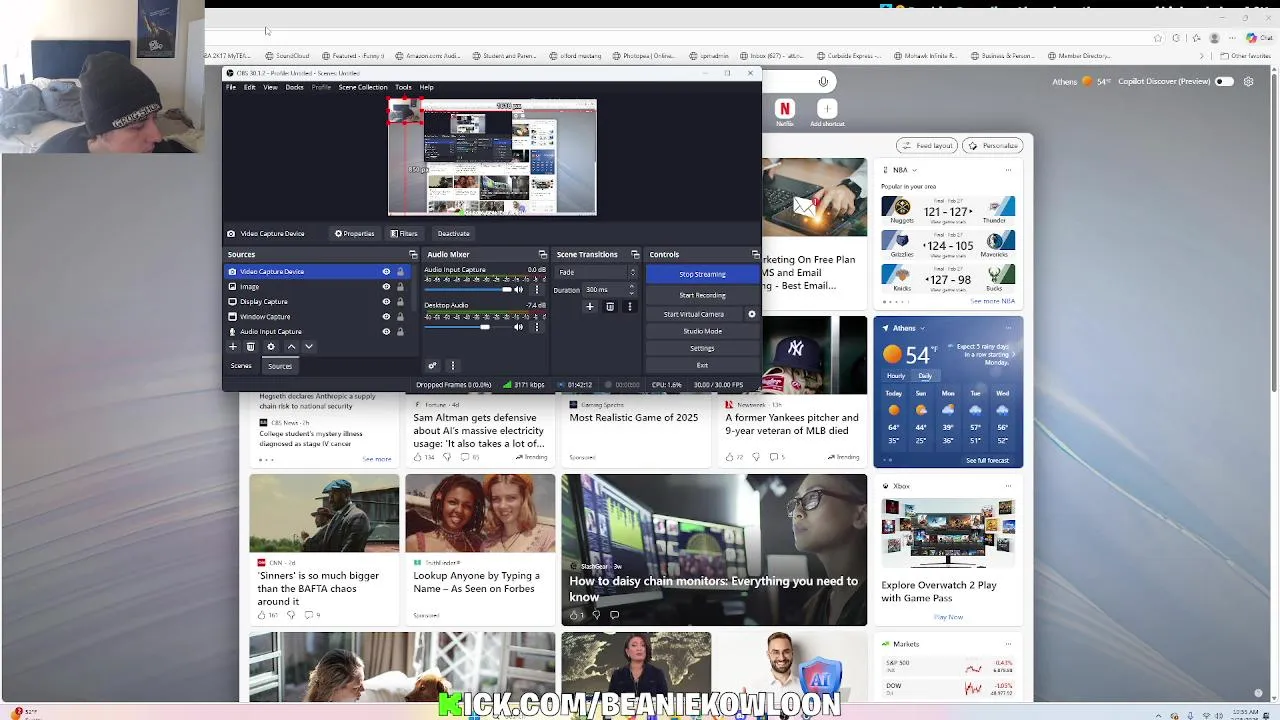Adjust the Audio Input Capture volume slider
The image size is (1280, 720).
[x=469, y=289]
